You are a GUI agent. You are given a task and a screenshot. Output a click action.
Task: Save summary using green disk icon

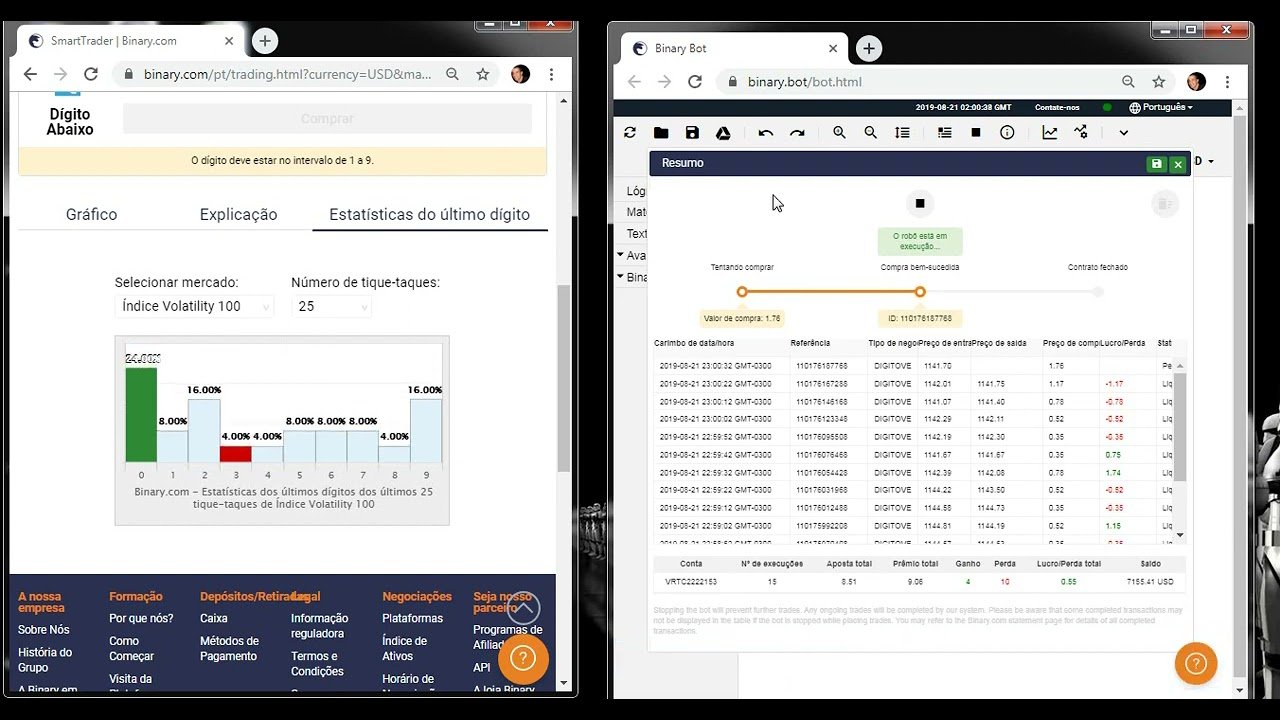coord(1157,164)
